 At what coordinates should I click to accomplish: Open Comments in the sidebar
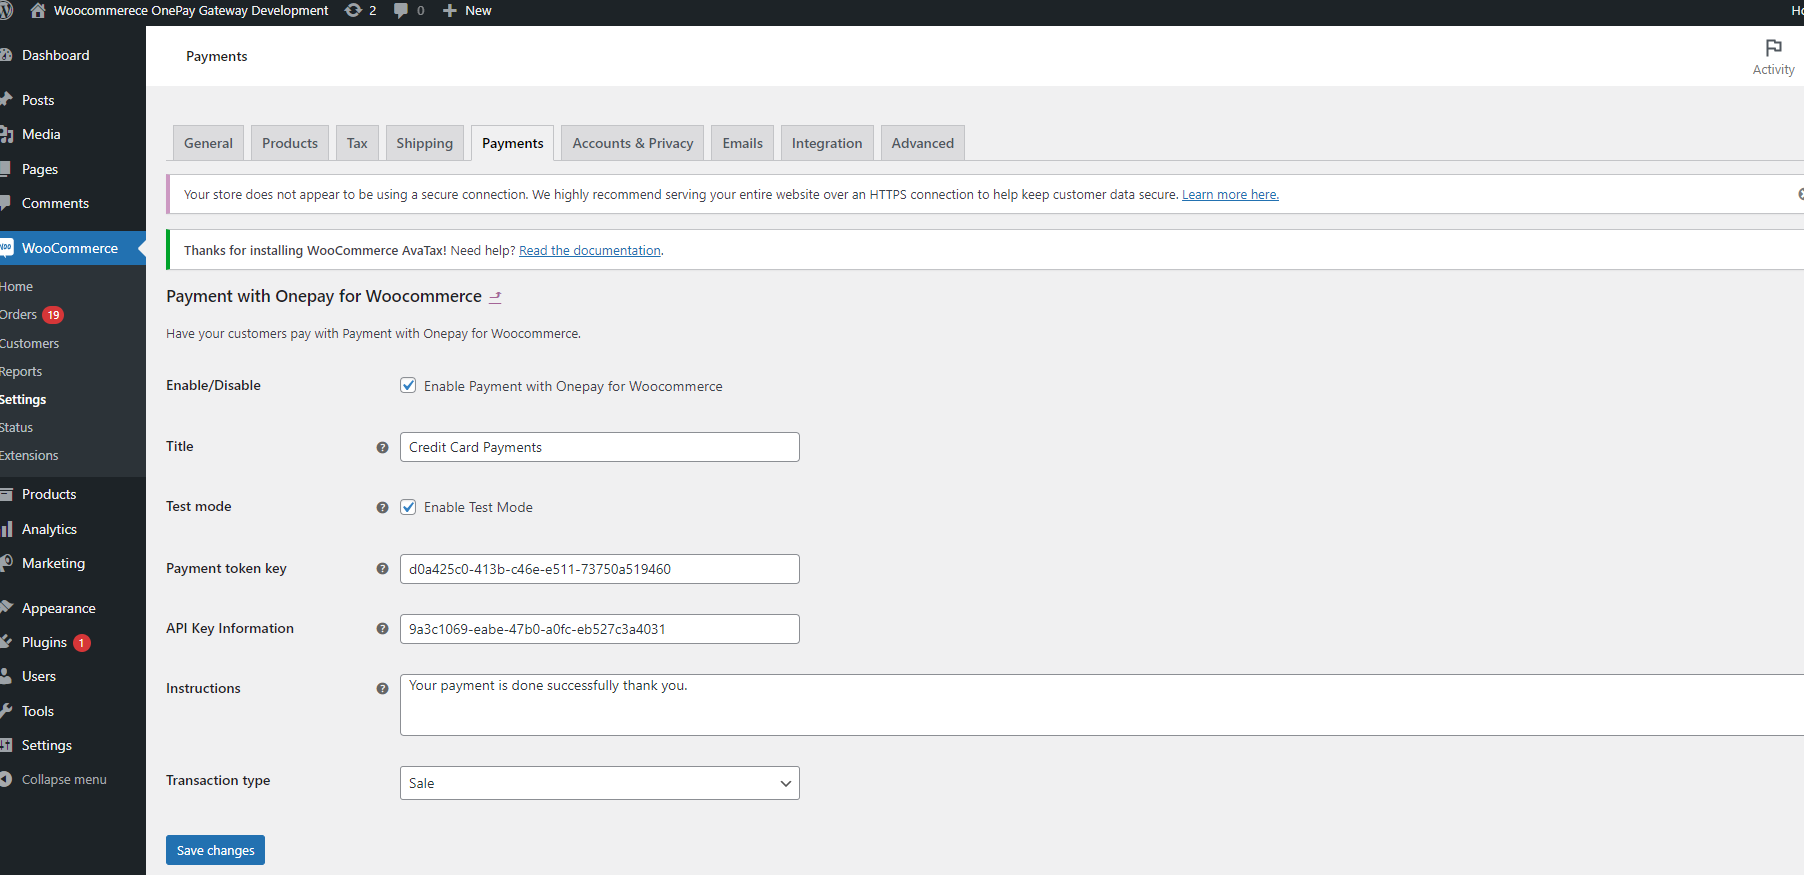55,203
